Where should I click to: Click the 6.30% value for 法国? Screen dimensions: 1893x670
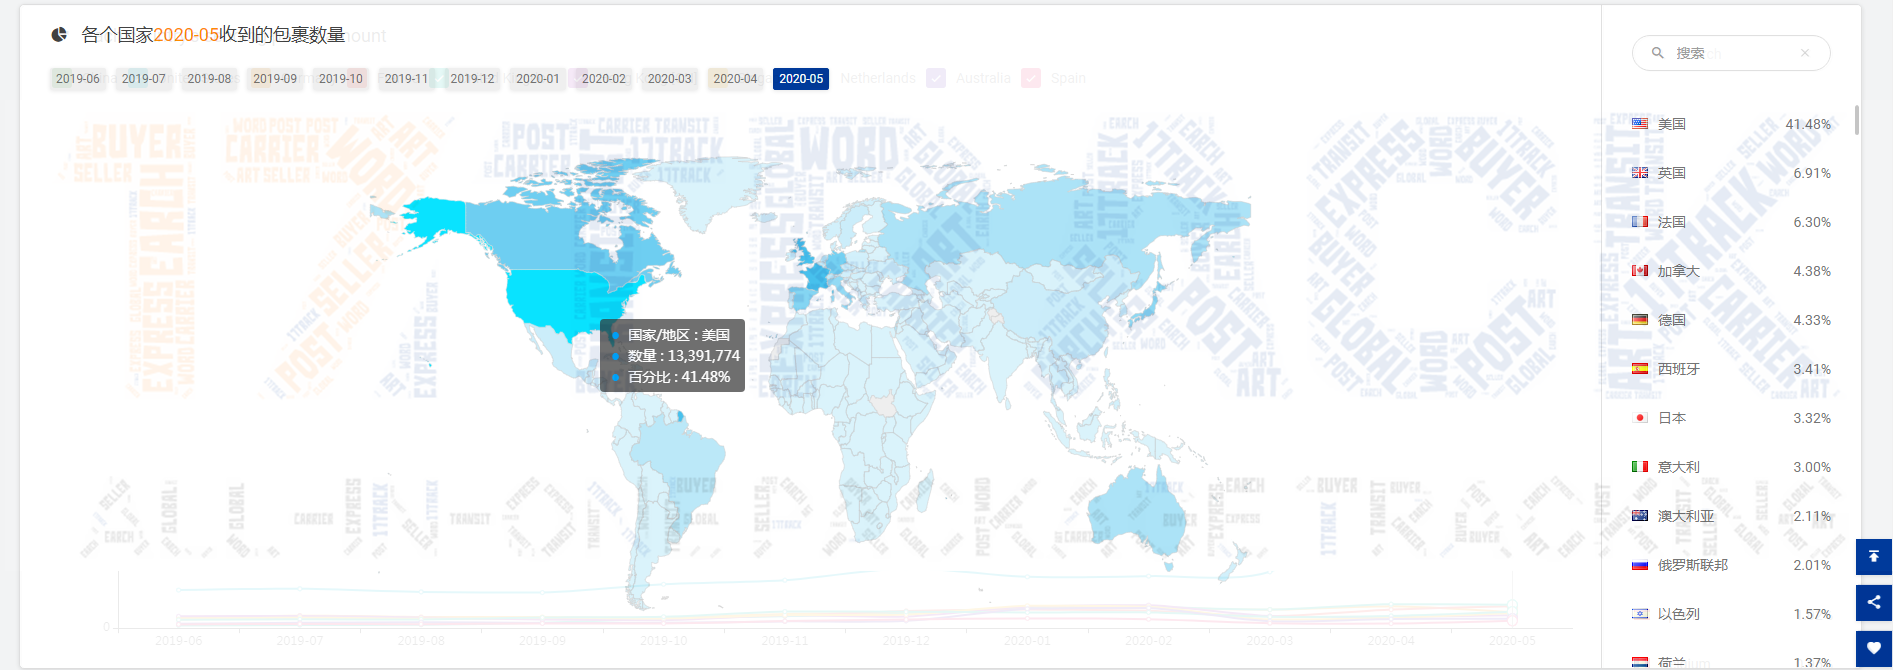1812,222
